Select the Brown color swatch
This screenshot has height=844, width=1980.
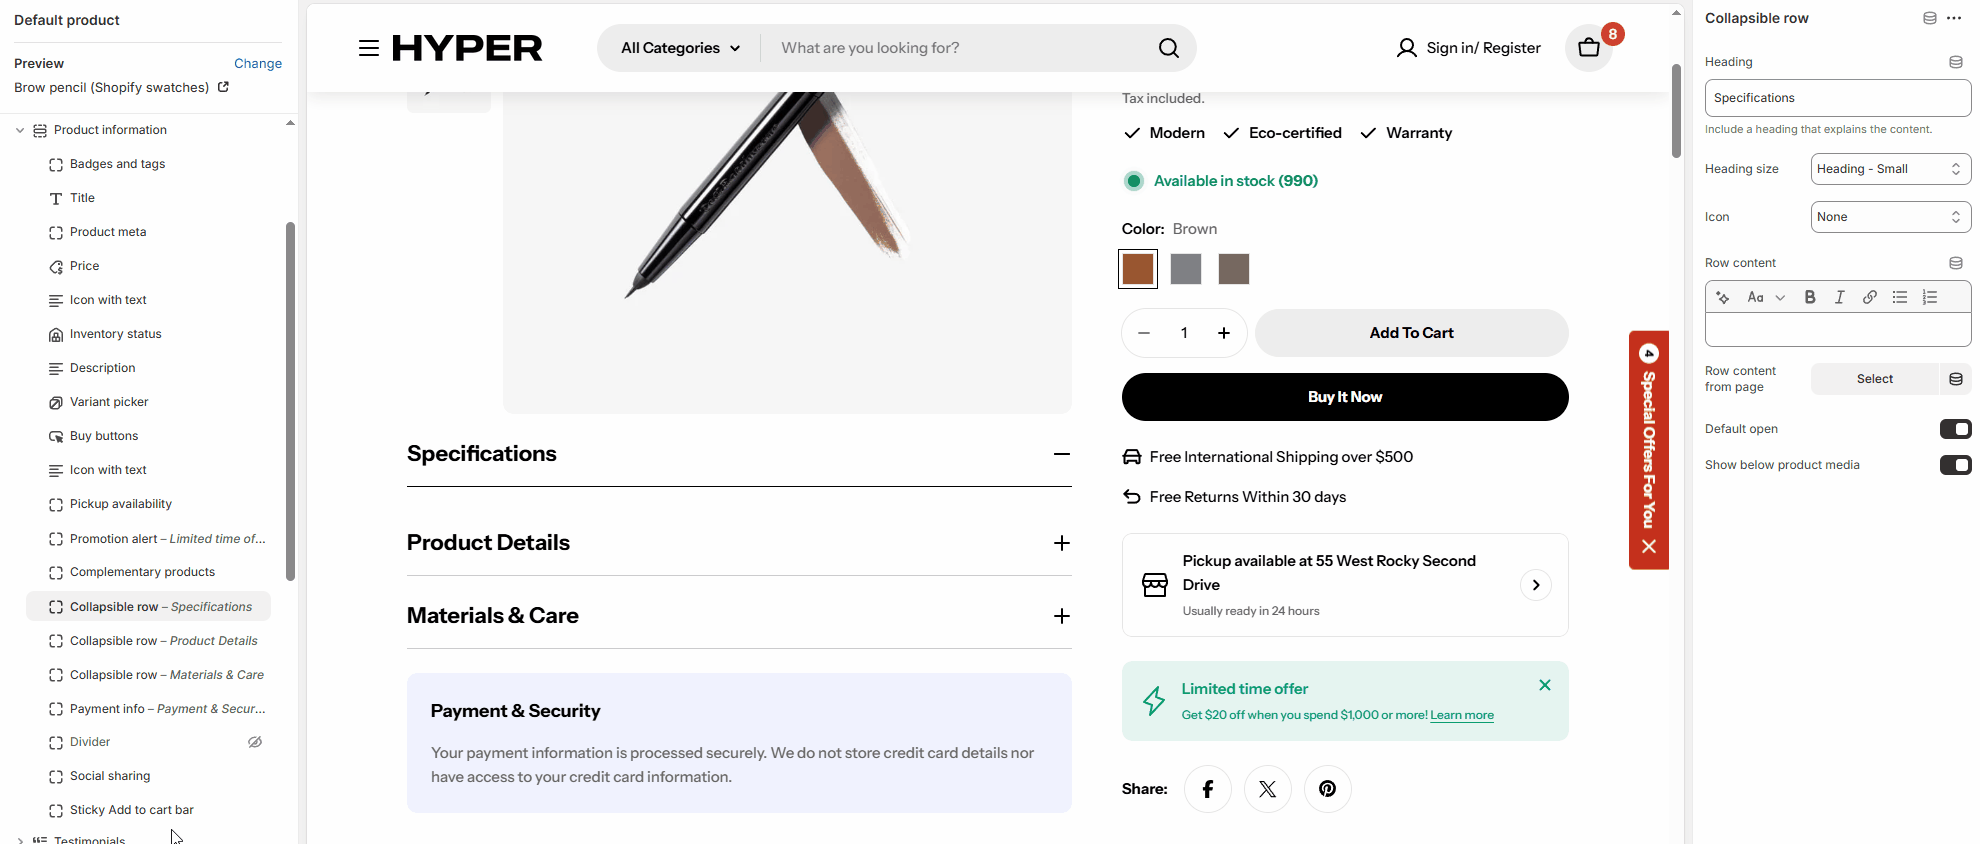pos(1138,269)
